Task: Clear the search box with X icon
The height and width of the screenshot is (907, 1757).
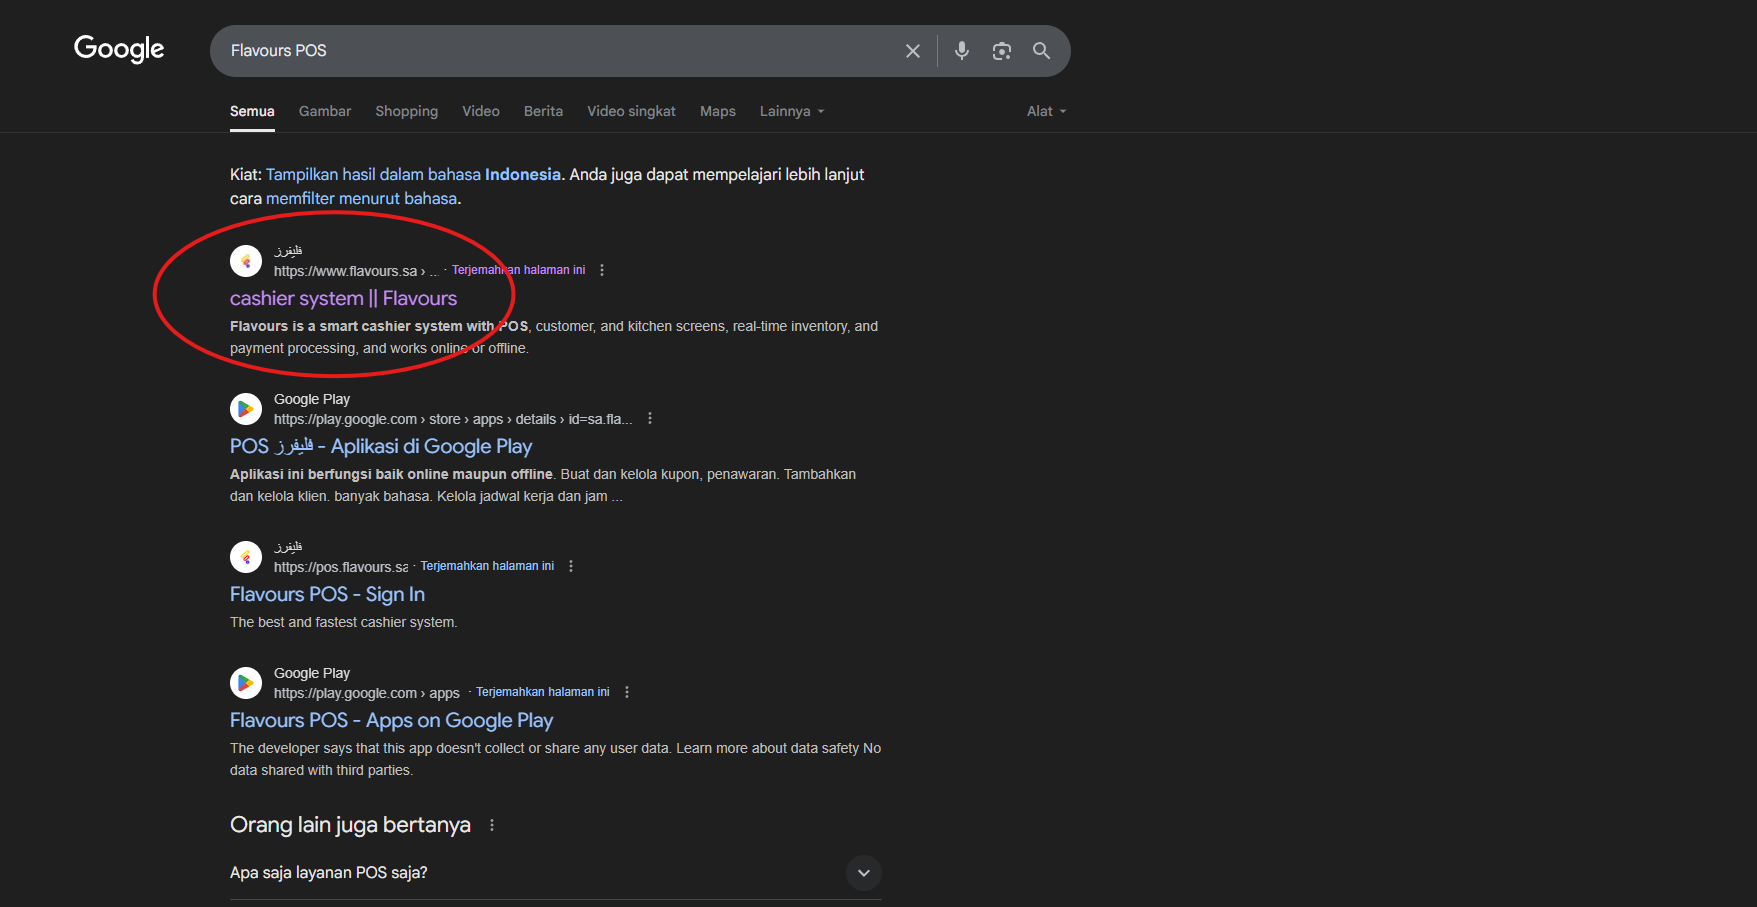Action: point(913,51)
